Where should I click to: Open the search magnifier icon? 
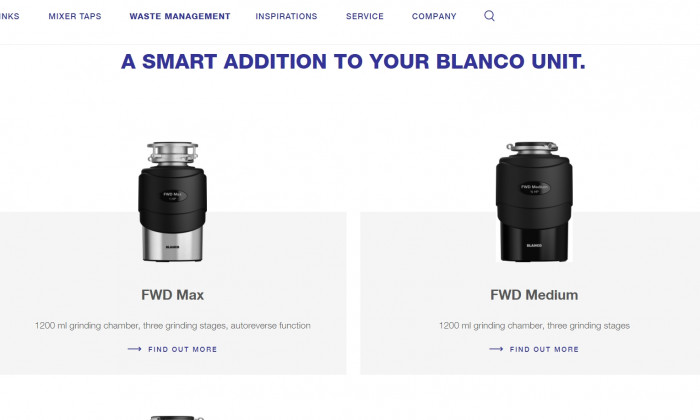click(489, 16)
